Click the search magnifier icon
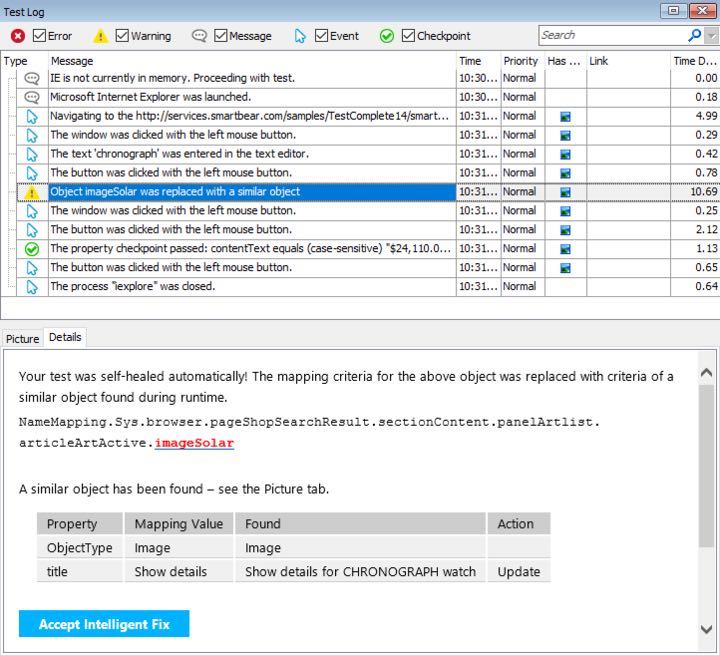Viewport: 720px width, 656px height. [x=694, y=35]
